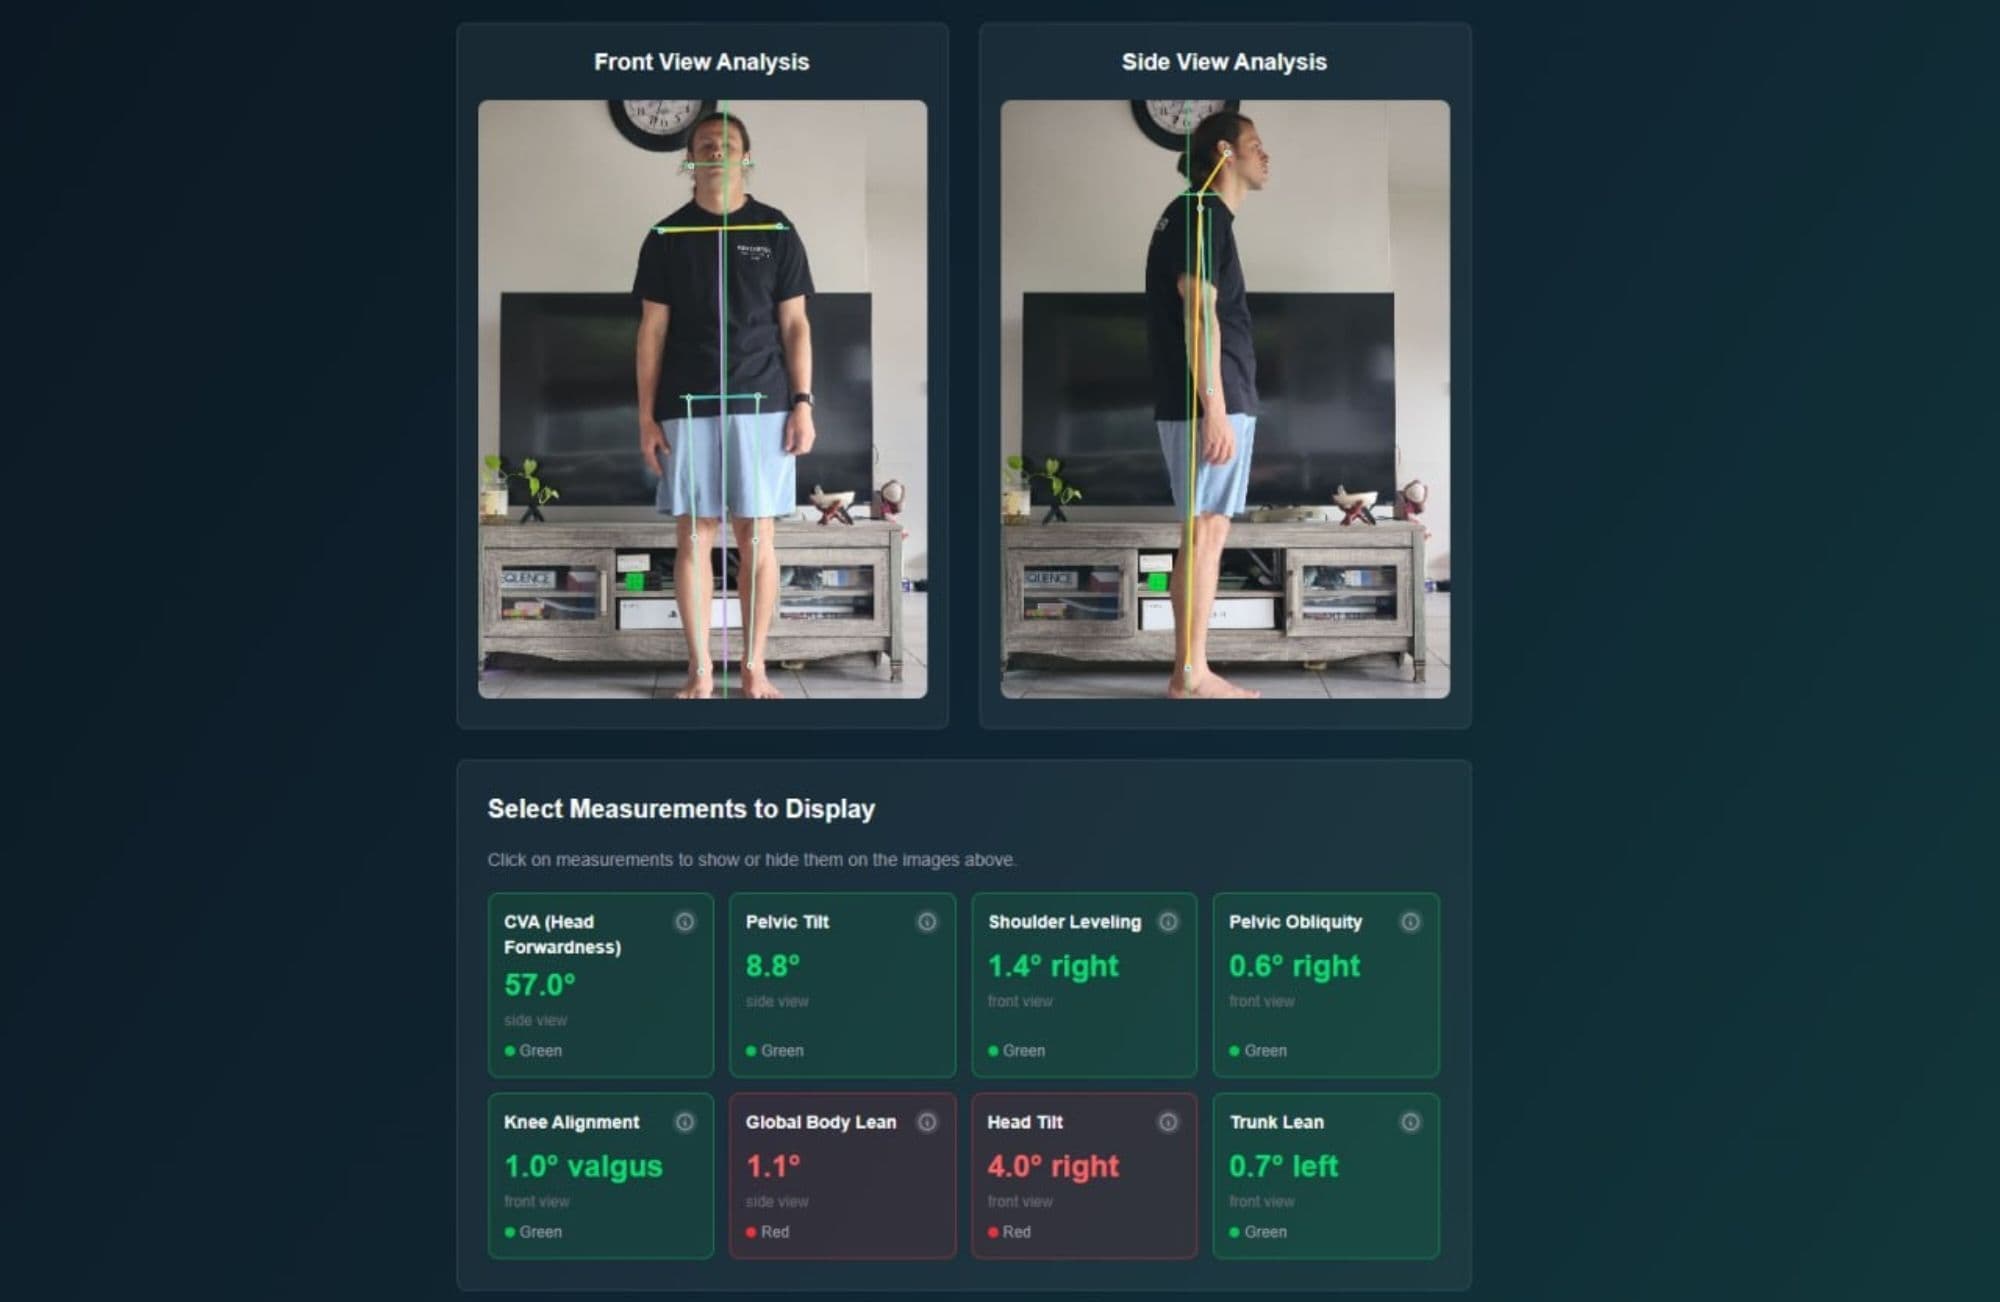2000x1302 pixels.
Task: Open the Pelvic Obliquity info icon
Action: (1410, 922)
